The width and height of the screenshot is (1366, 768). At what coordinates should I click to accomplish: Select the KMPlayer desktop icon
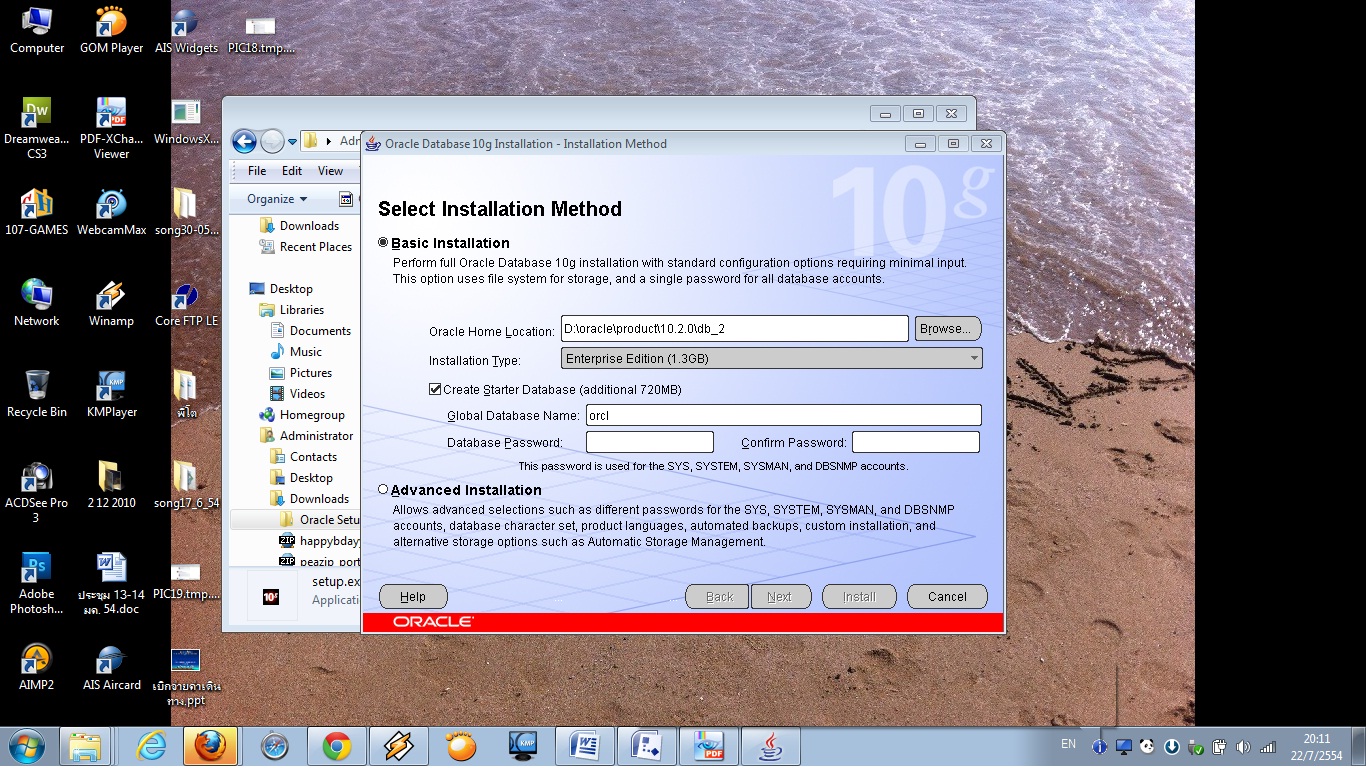coord(112,394)
